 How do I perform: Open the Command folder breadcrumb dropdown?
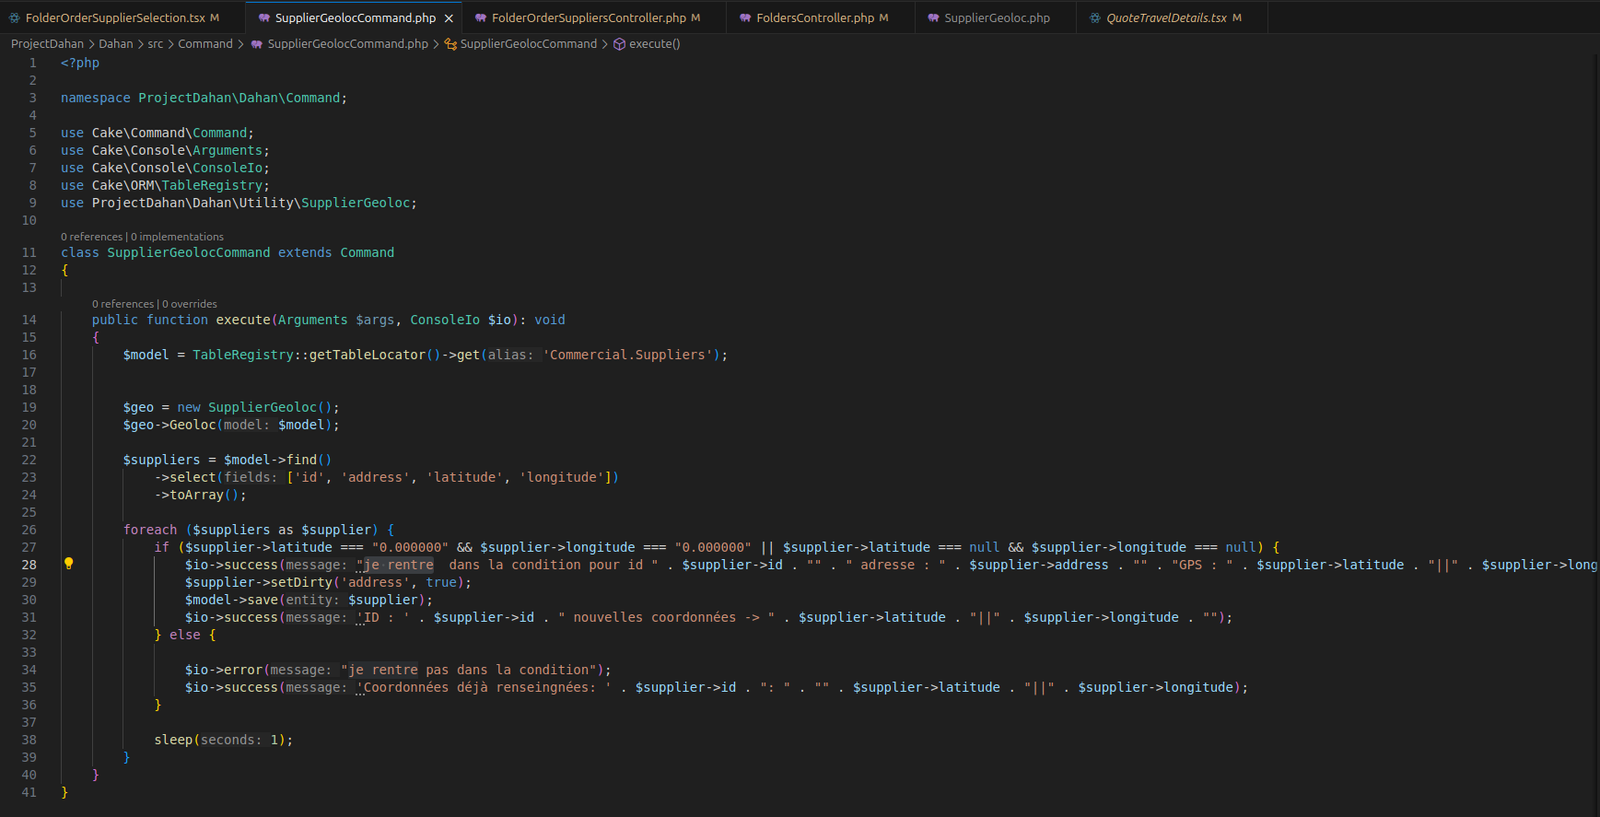(205, 44)
